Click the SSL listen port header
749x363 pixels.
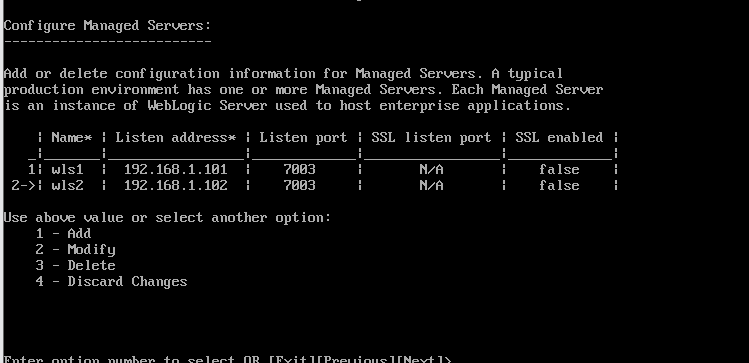[x=431, y=138]
